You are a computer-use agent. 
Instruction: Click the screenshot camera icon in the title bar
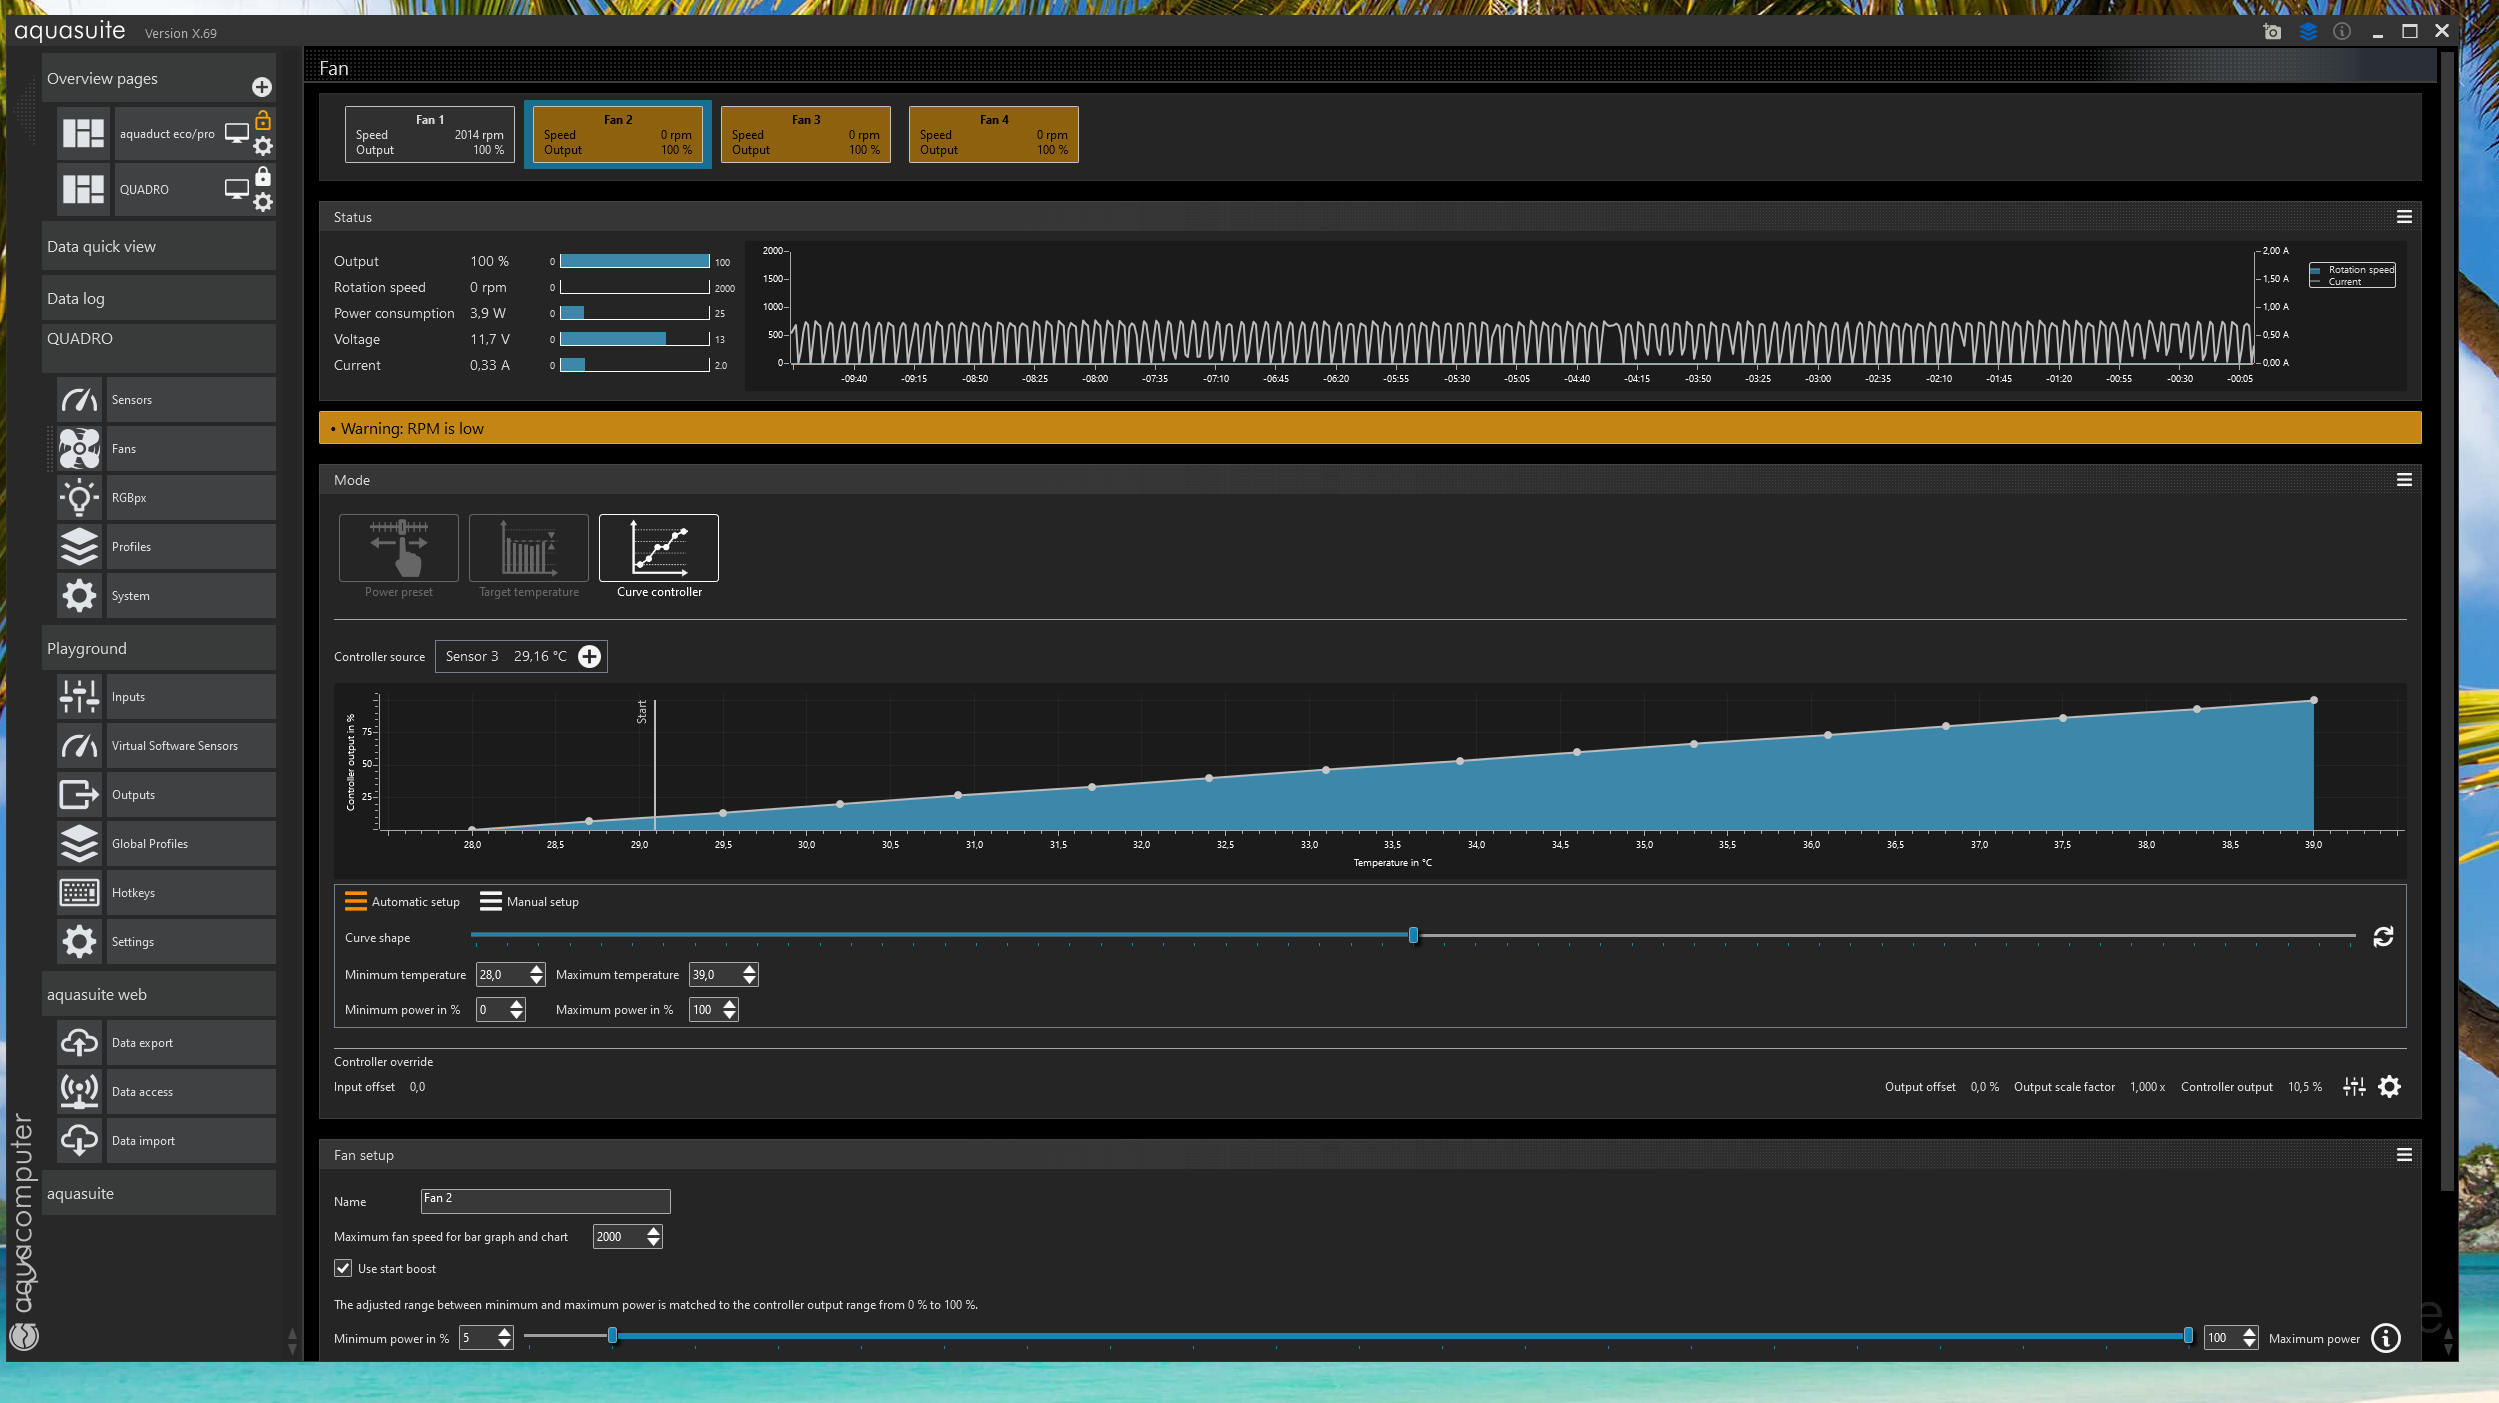click(2272, 32)
